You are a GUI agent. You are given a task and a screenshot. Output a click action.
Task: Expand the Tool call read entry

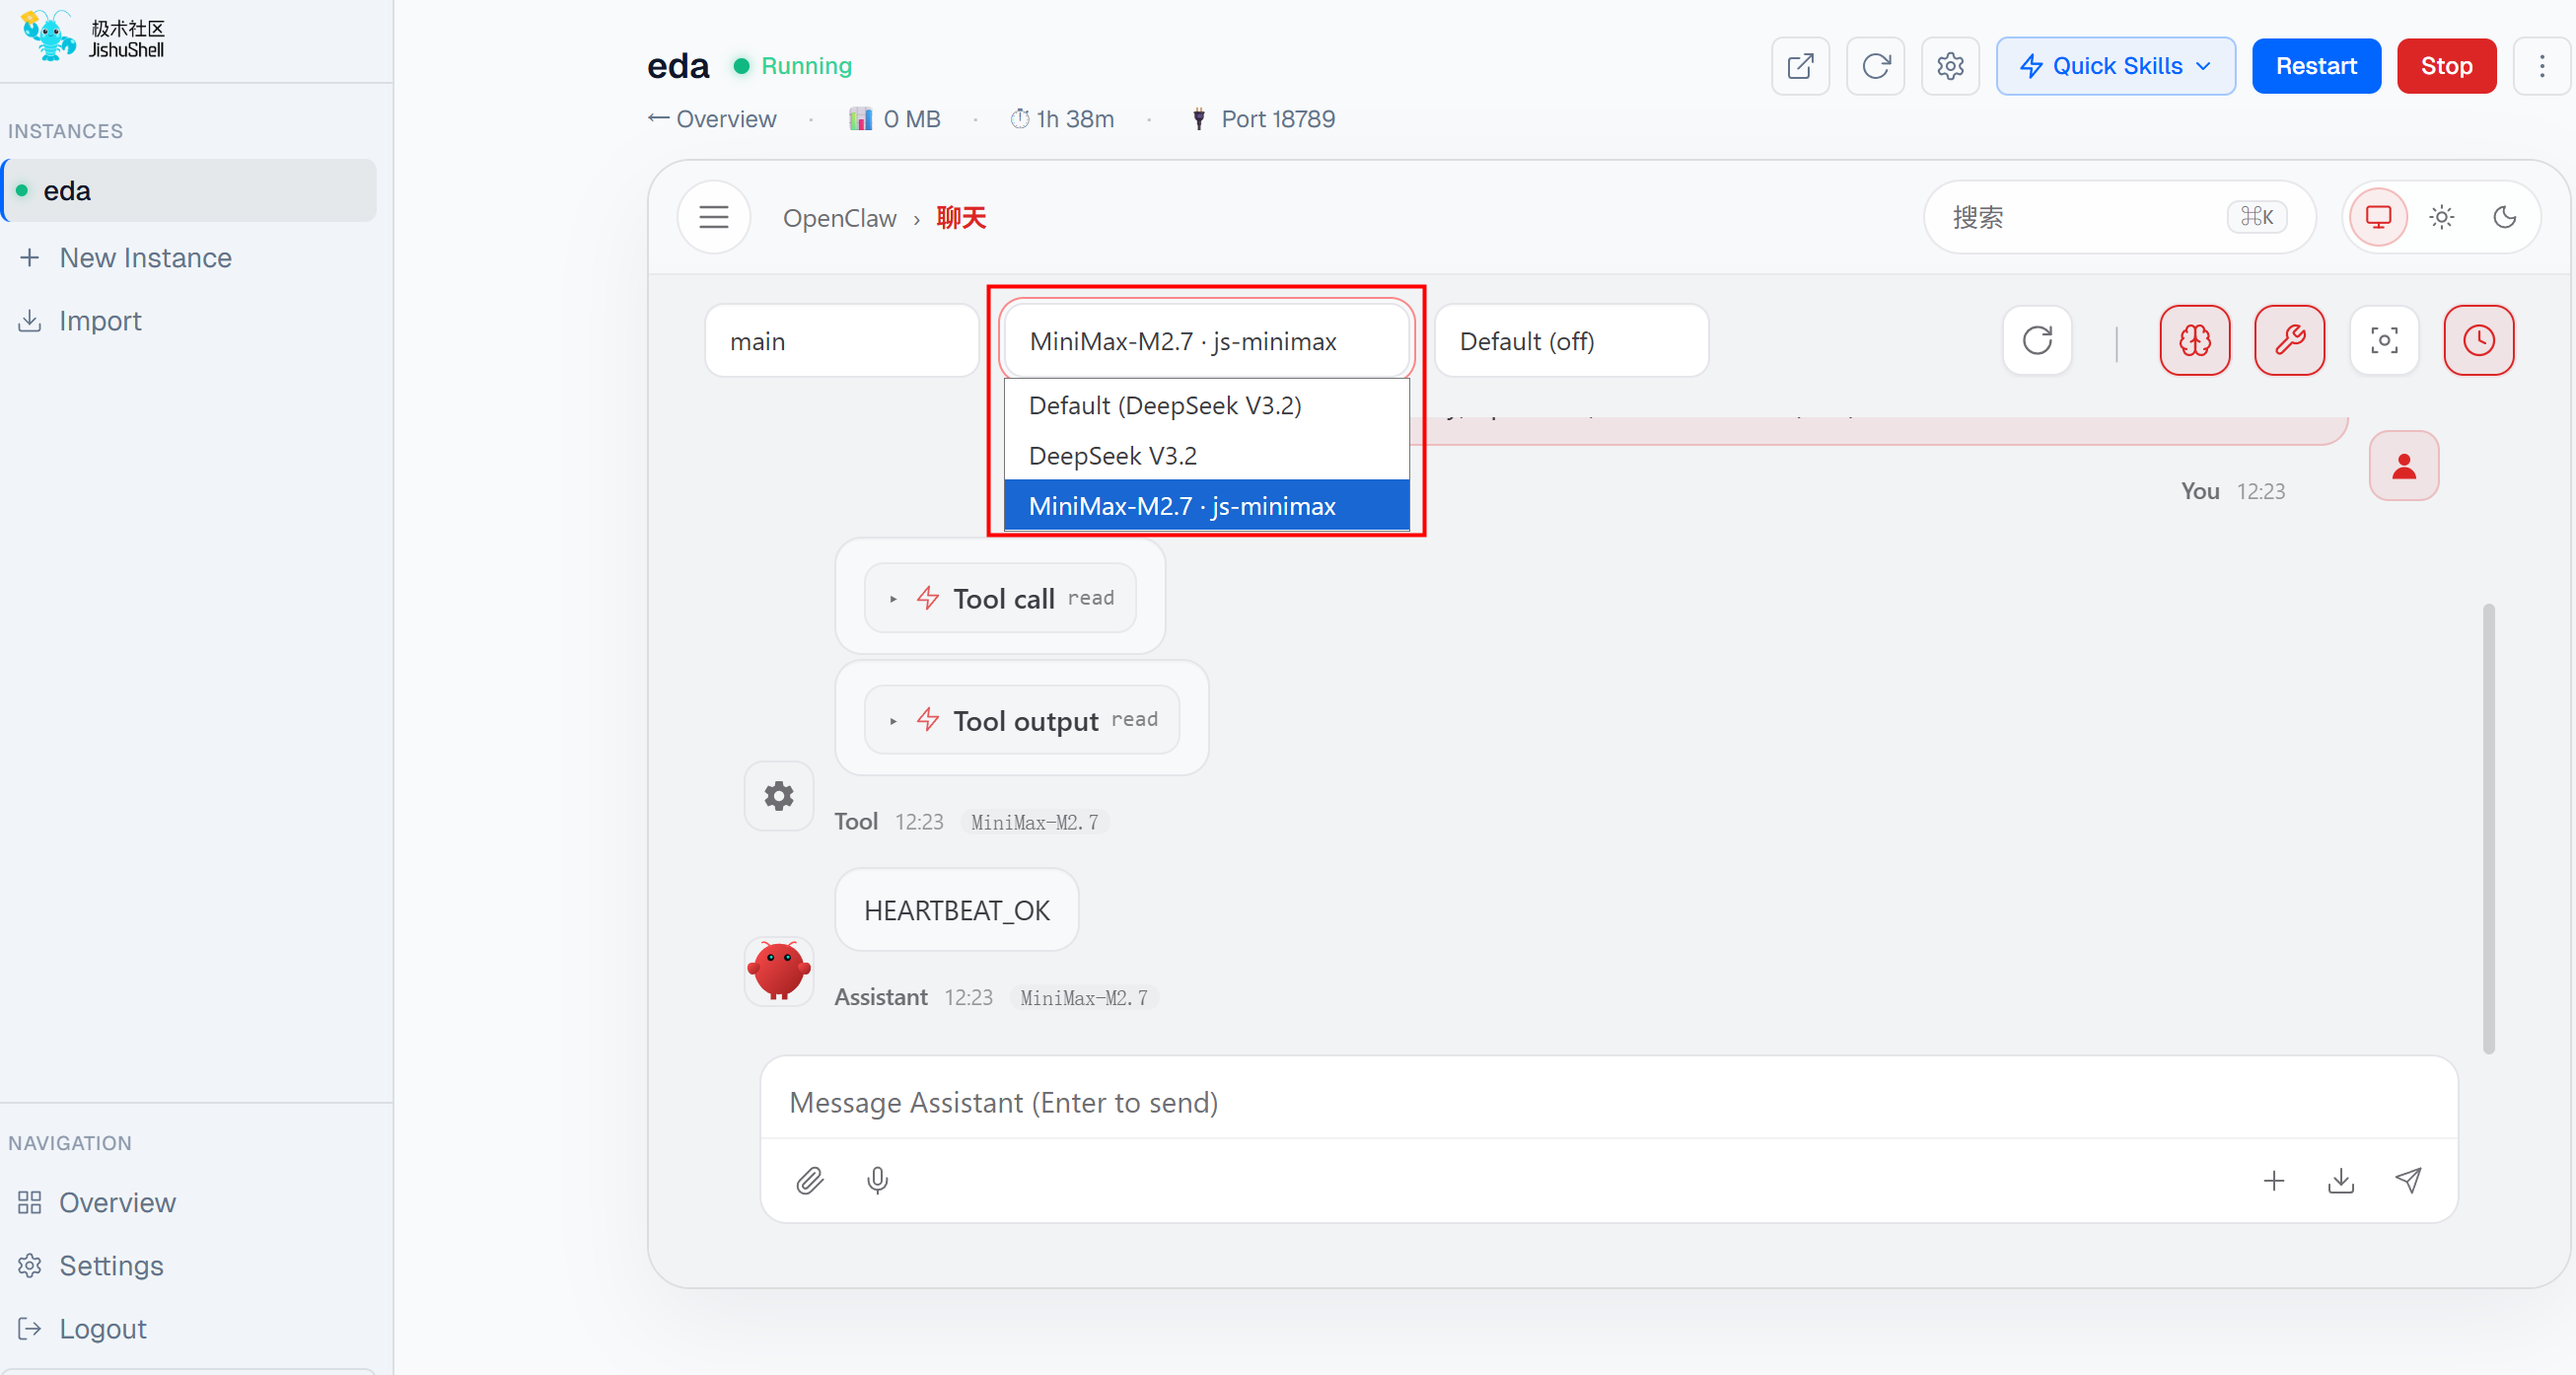pyautogui.click(x=1000, y=598)
